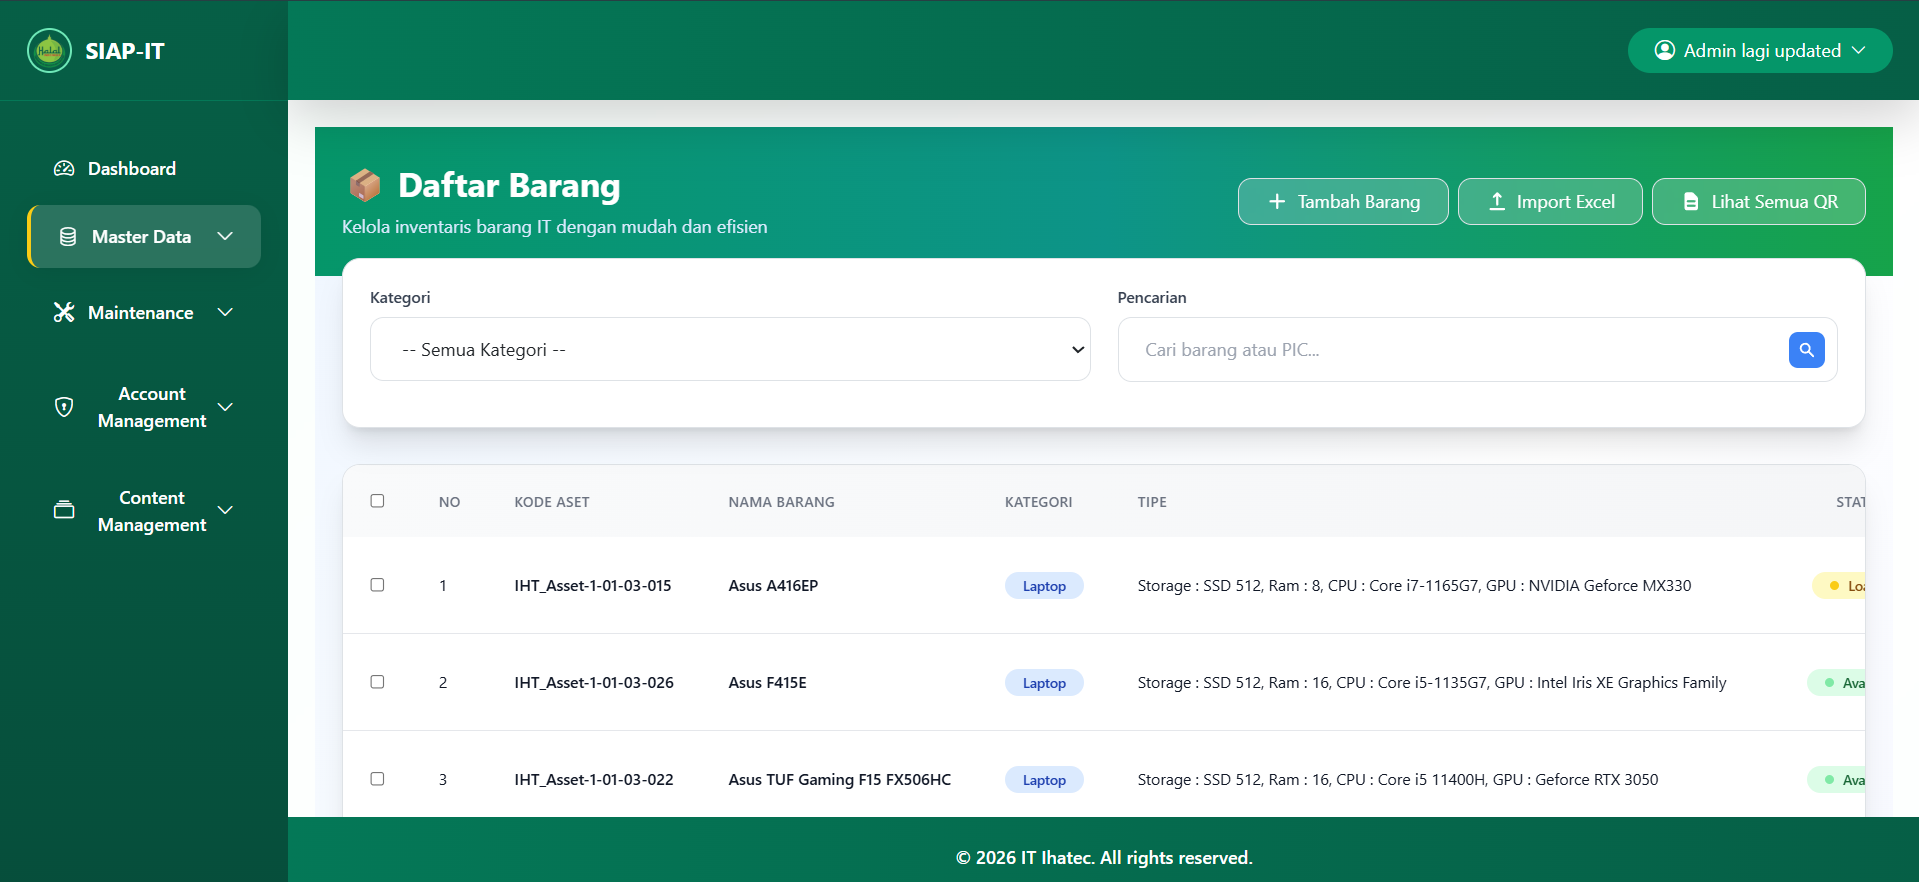Open the Admin lagi updated user menu
The image size is (1919, 882).
point(1760,50)
